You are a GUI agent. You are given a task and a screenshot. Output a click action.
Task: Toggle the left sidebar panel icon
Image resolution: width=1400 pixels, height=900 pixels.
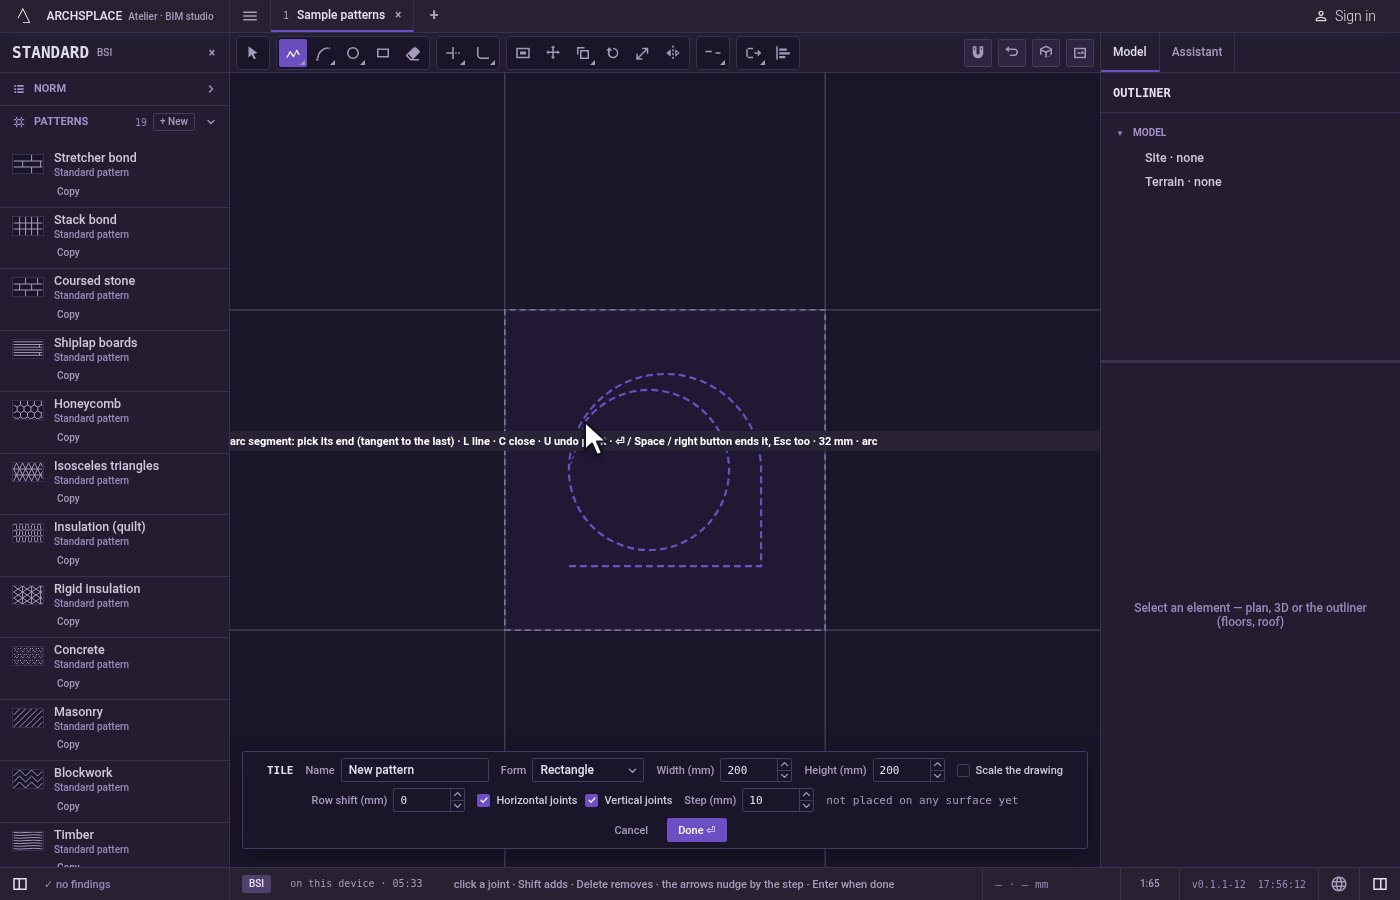[x=20, y=884]
